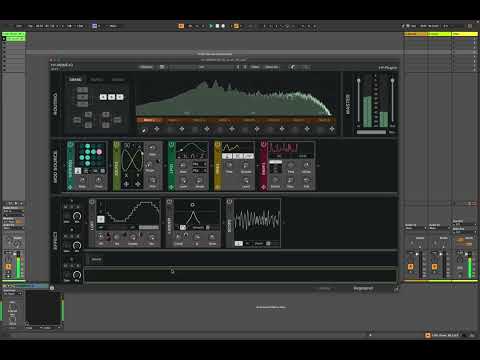Viewport: 480px width, 360px height.
Task: Stop playback with the square stop button
Action: [x=217, y=26]
